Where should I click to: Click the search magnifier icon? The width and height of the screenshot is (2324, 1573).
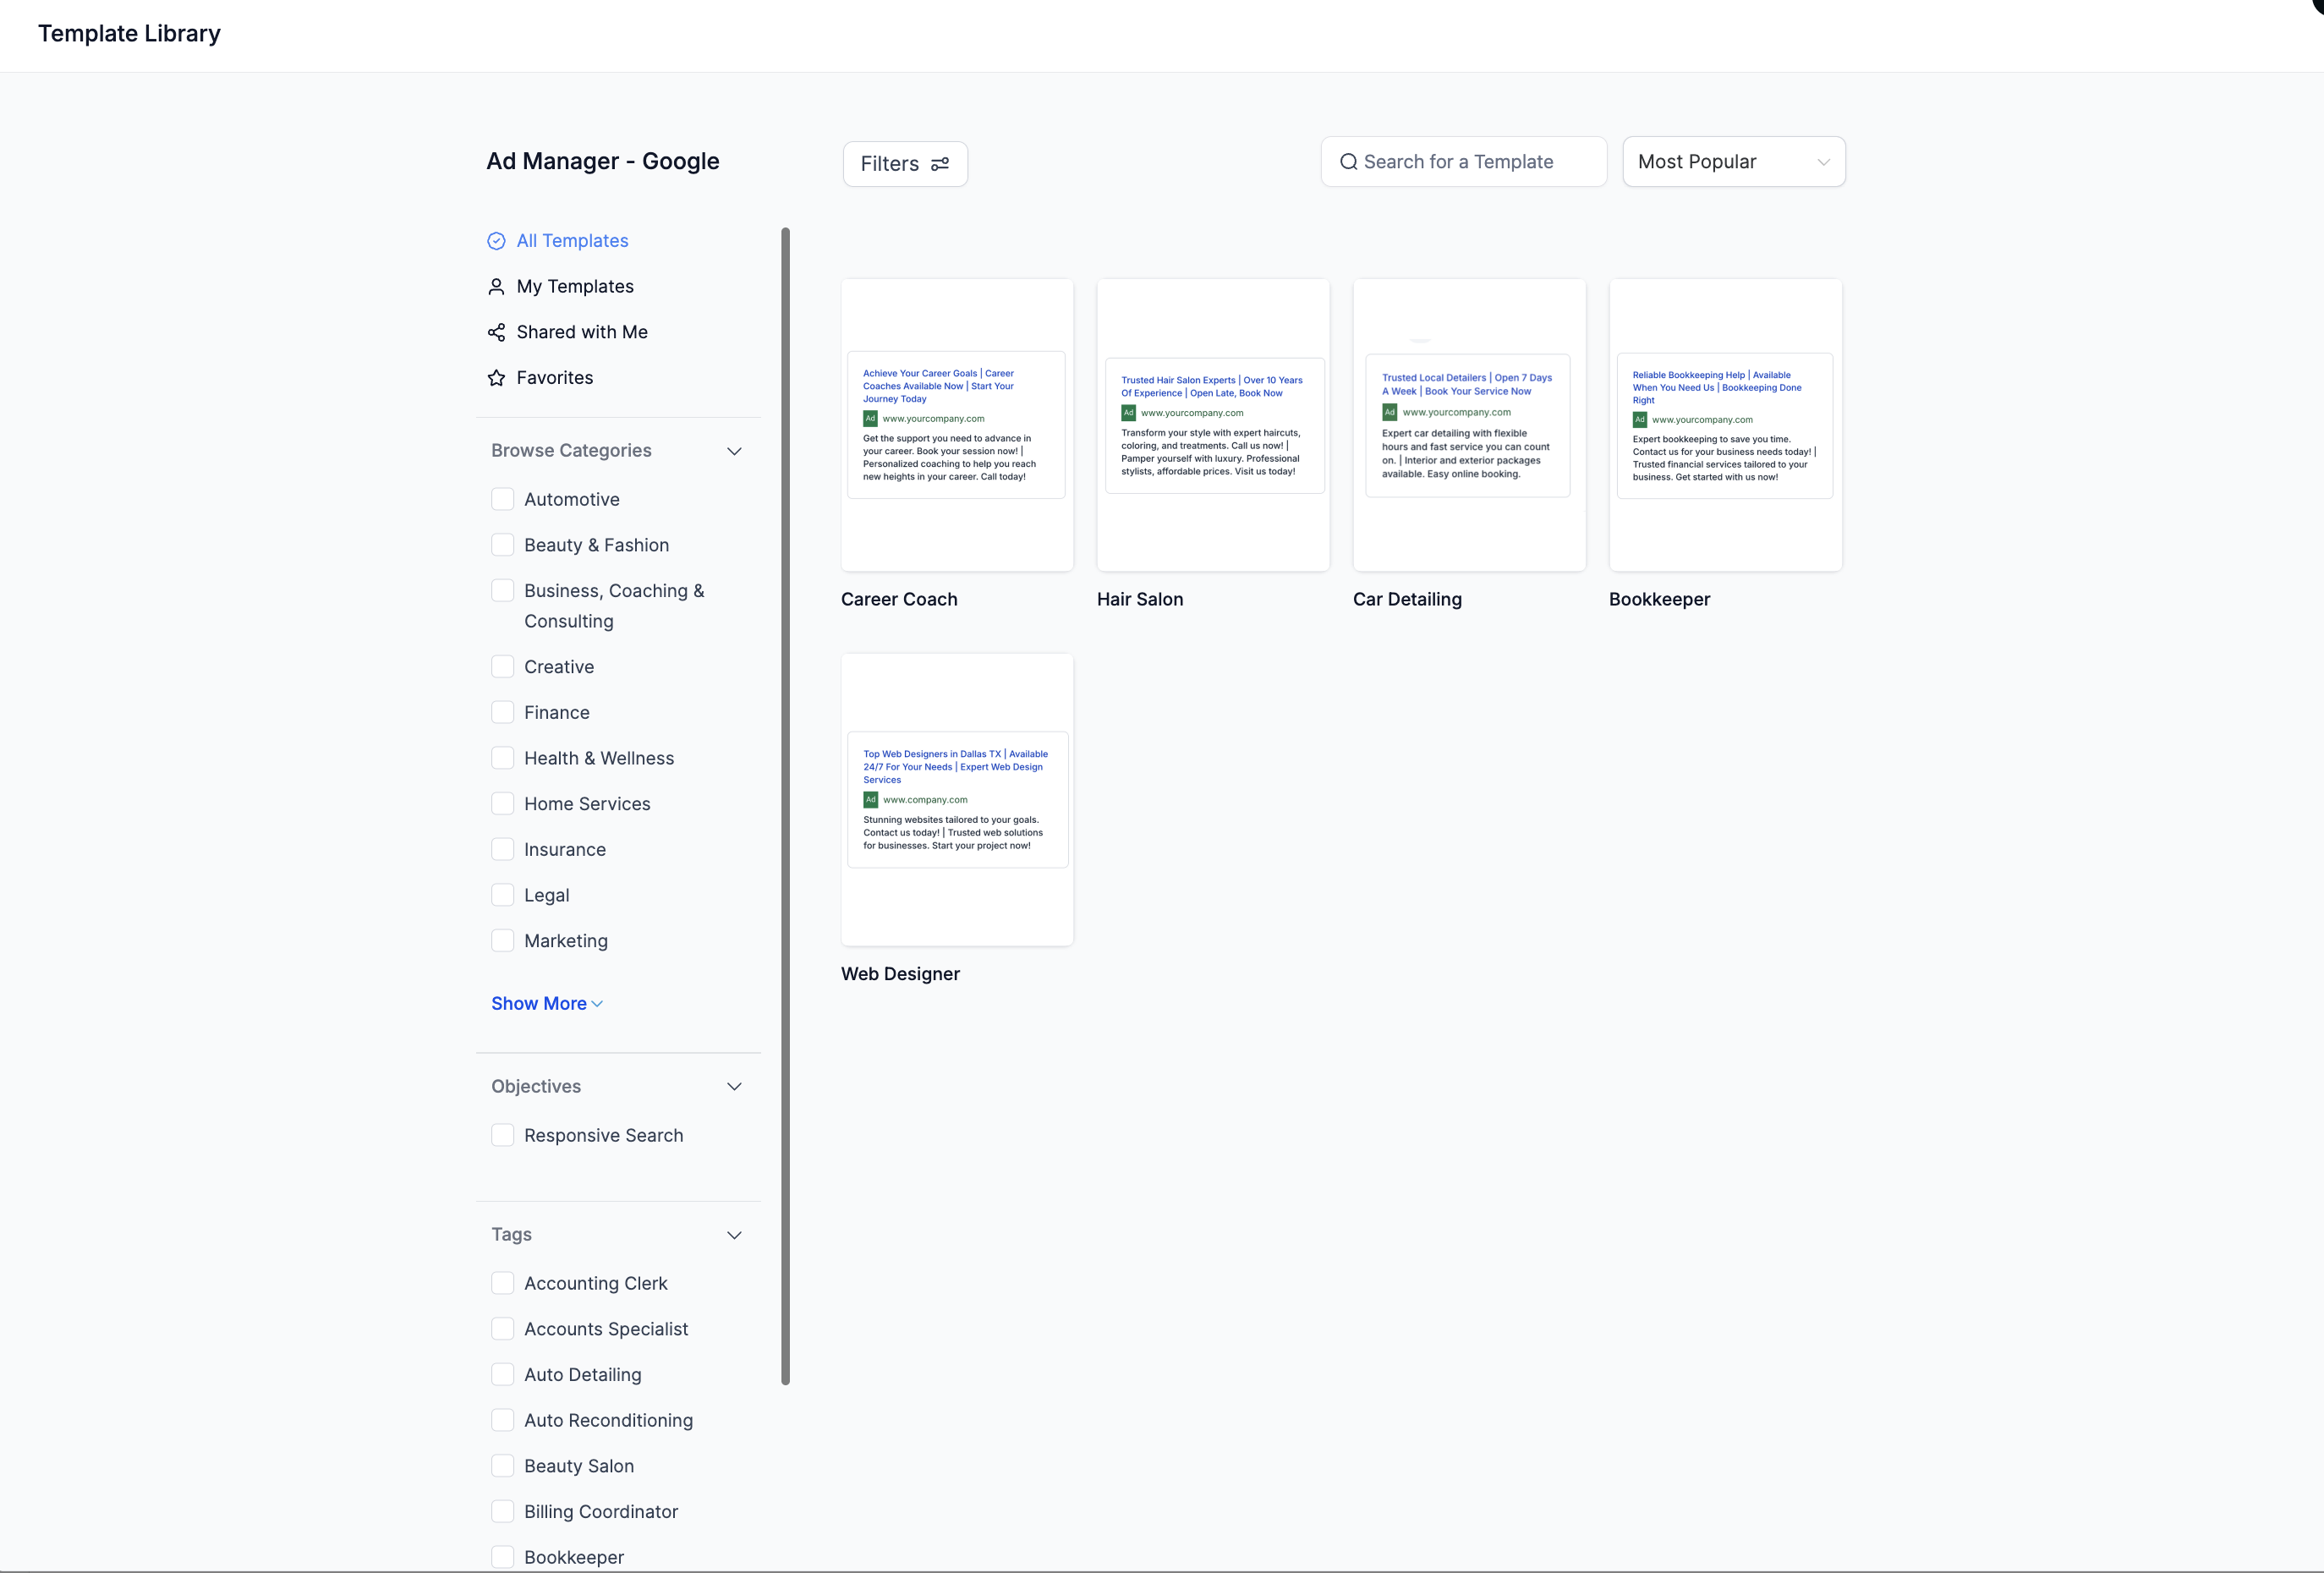click(x=1348, y=162)
